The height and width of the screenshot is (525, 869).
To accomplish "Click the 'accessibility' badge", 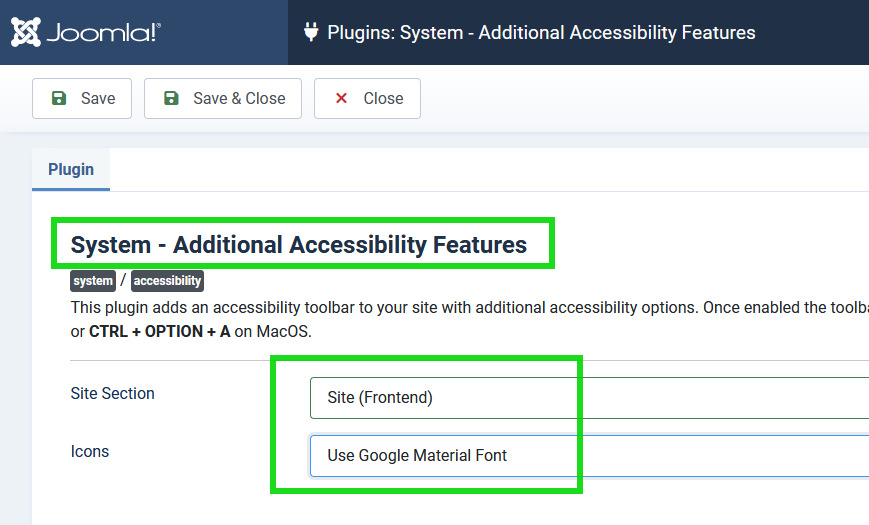I will (x=167, y=281).
